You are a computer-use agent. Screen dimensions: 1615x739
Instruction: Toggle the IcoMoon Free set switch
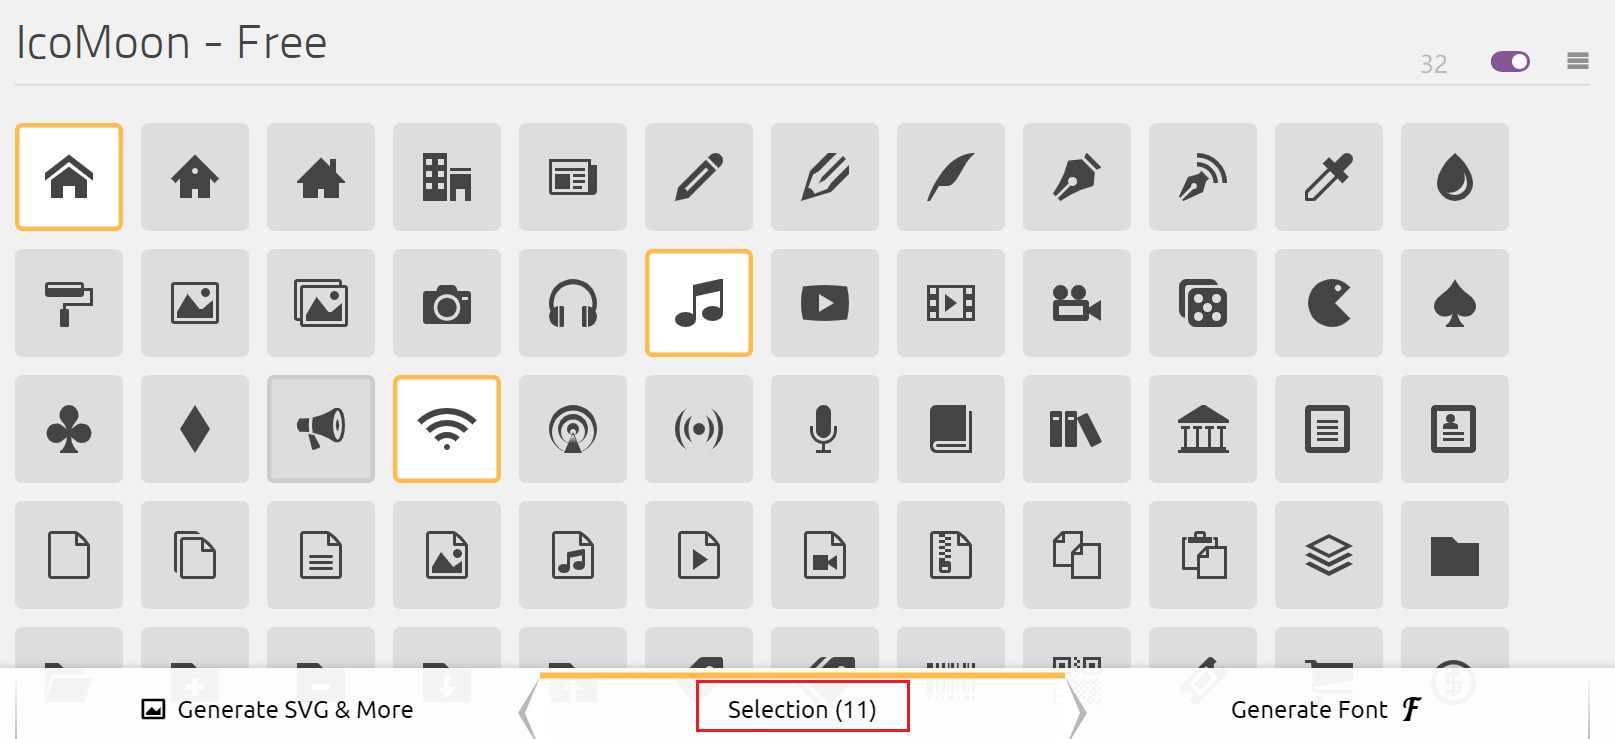[1510, 62]
